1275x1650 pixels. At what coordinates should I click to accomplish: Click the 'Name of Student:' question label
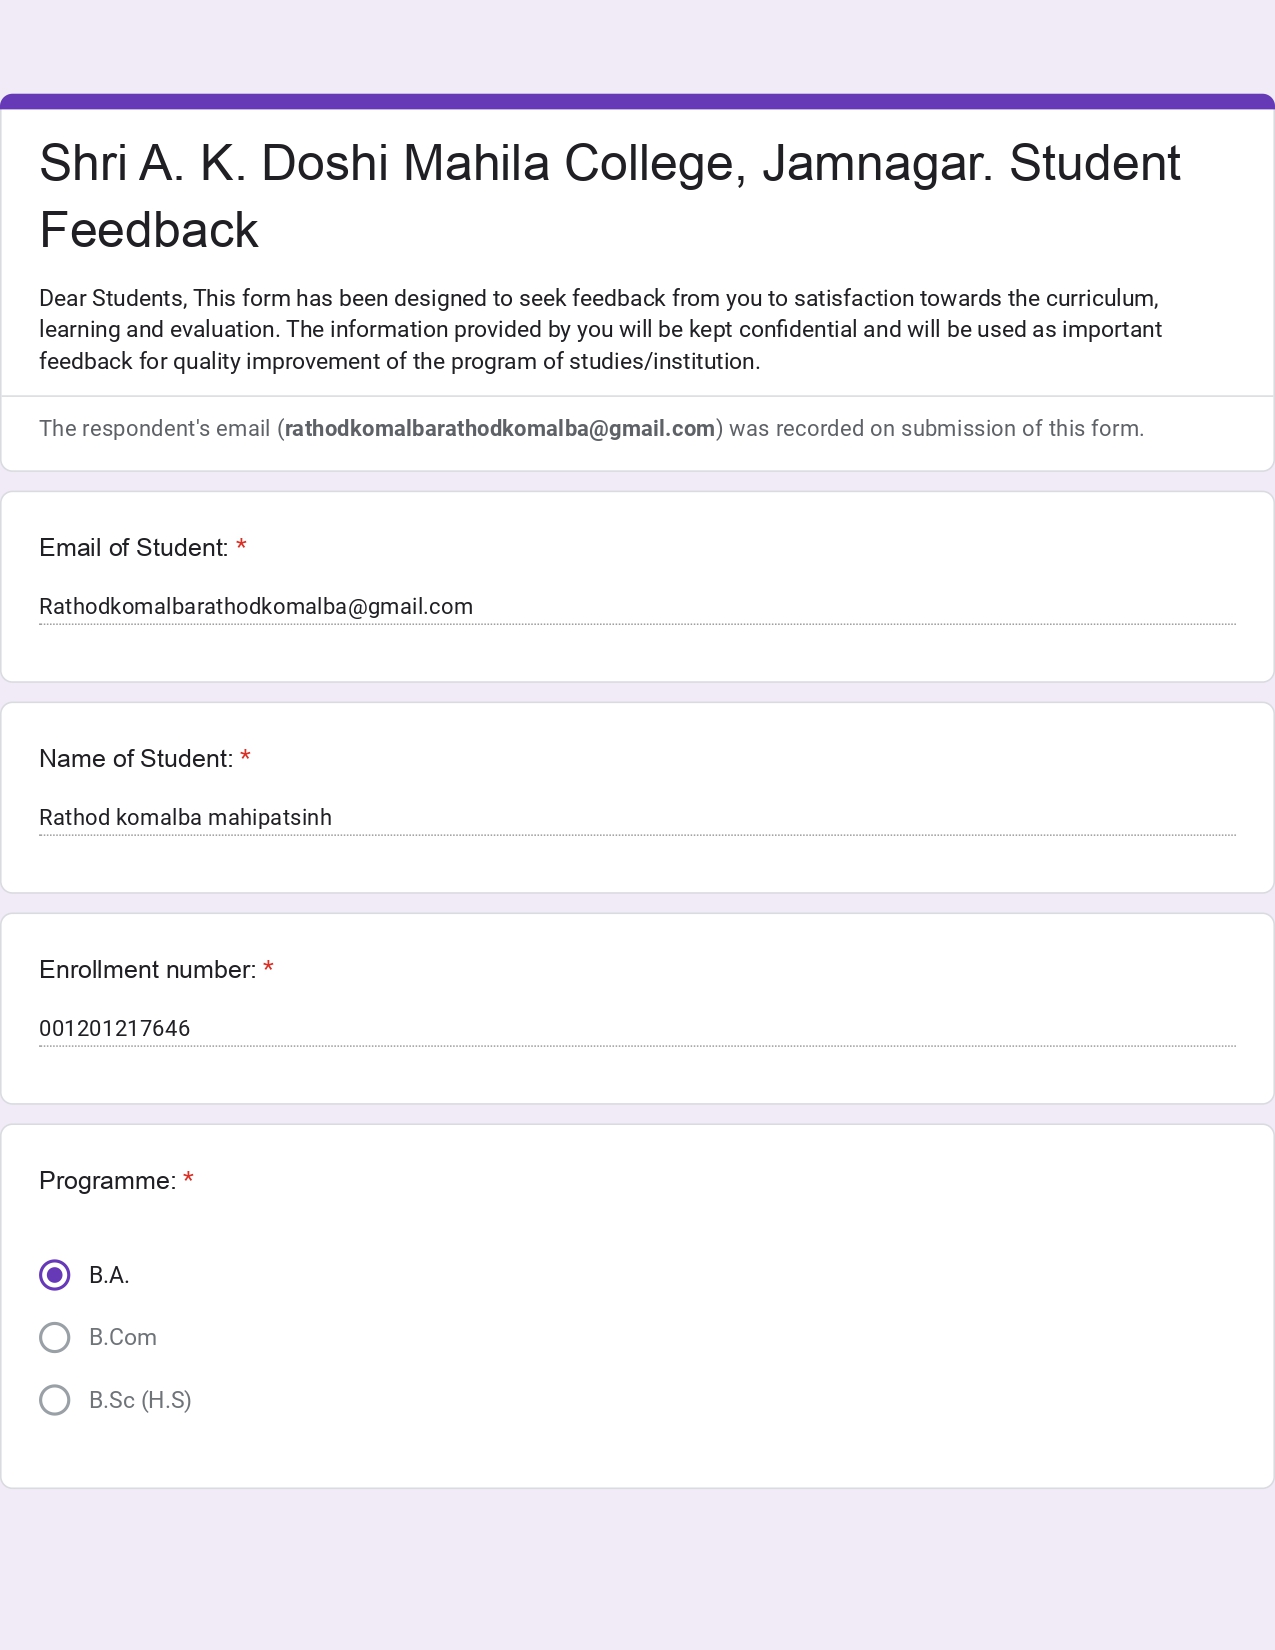136,759
